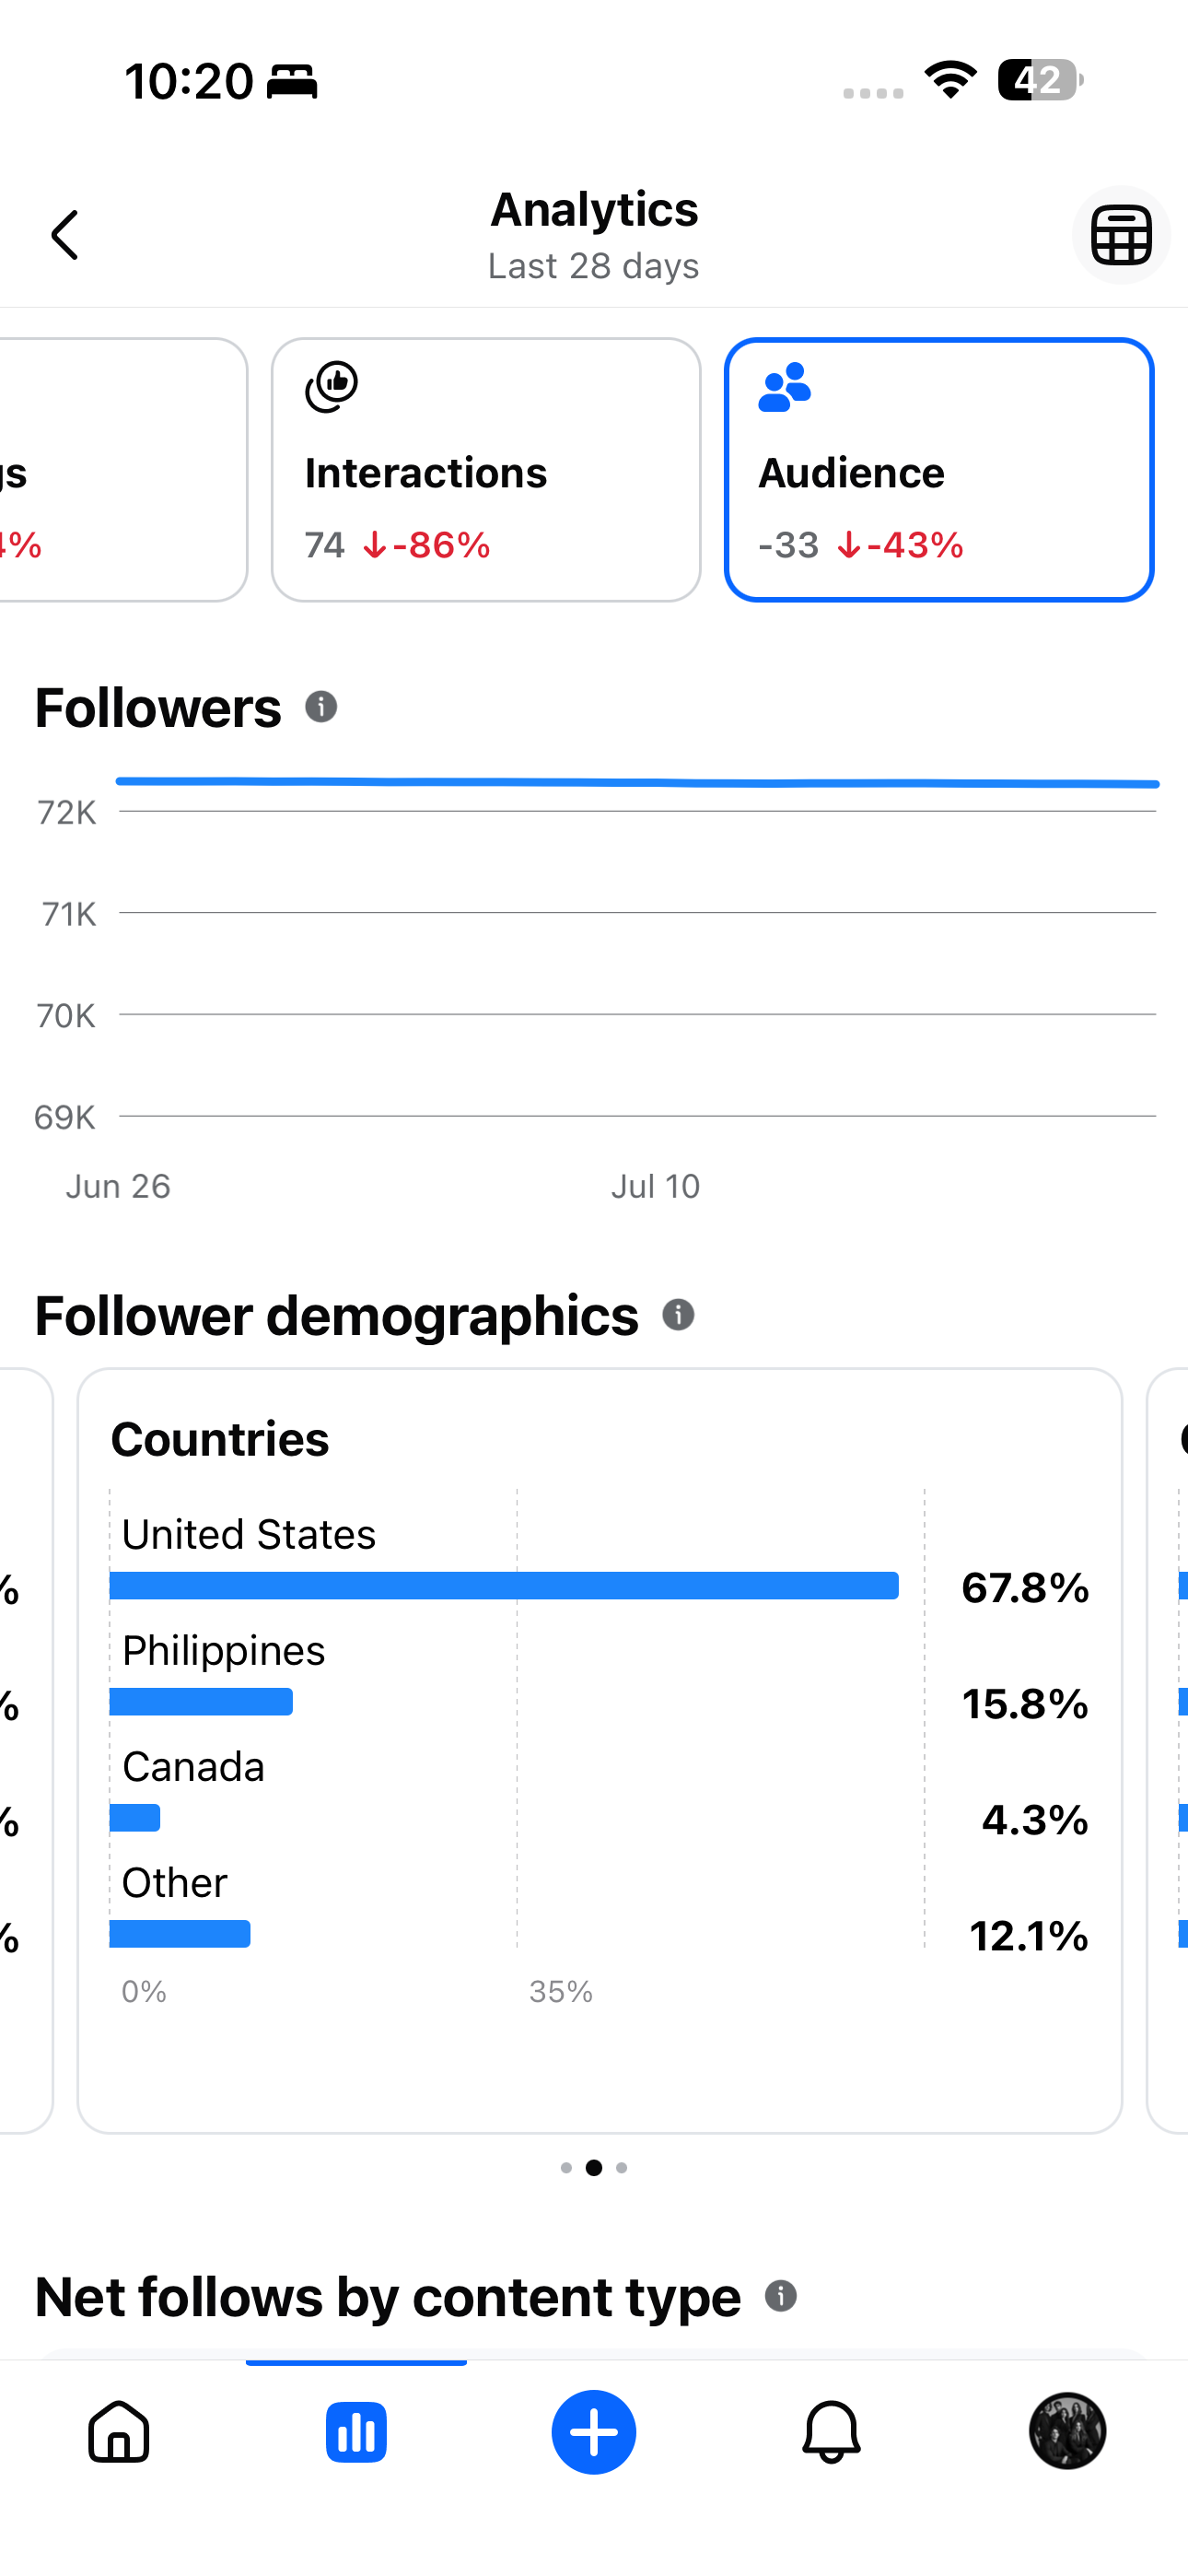Select the partially visible left metric card

[x=122, y=470]
